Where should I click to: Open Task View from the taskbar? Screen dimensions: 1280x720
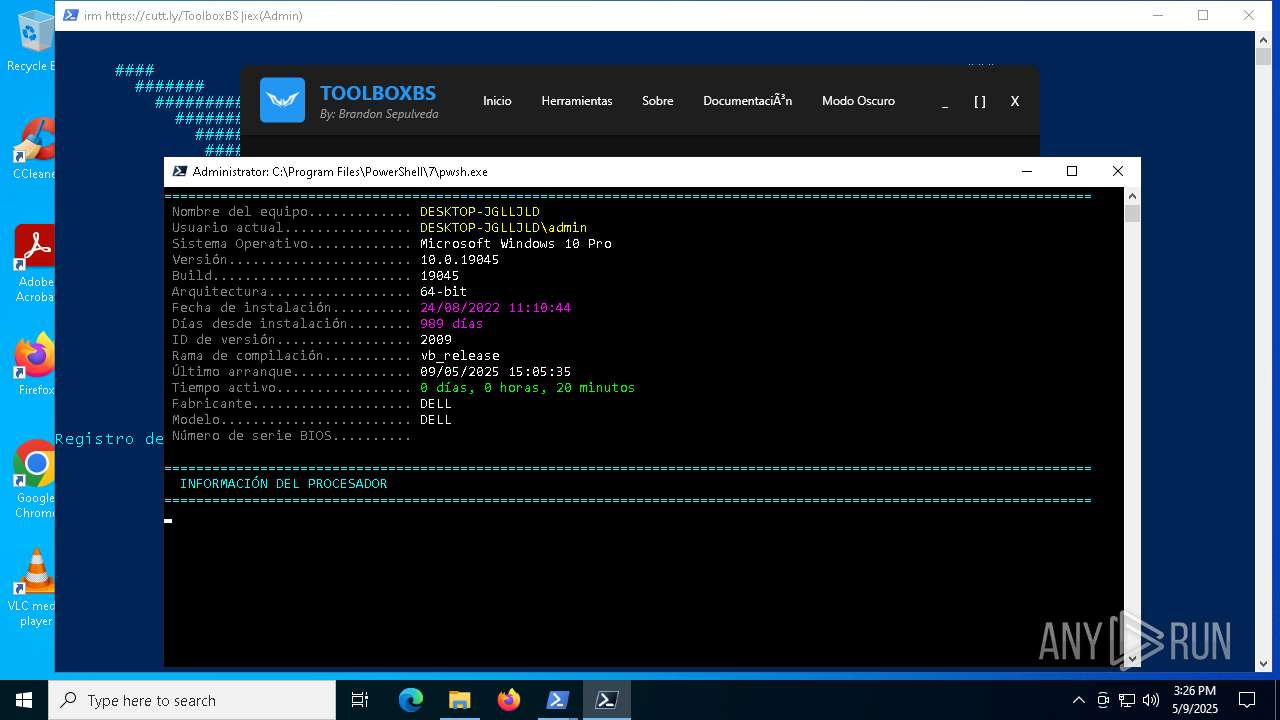(x=360, y=700)
